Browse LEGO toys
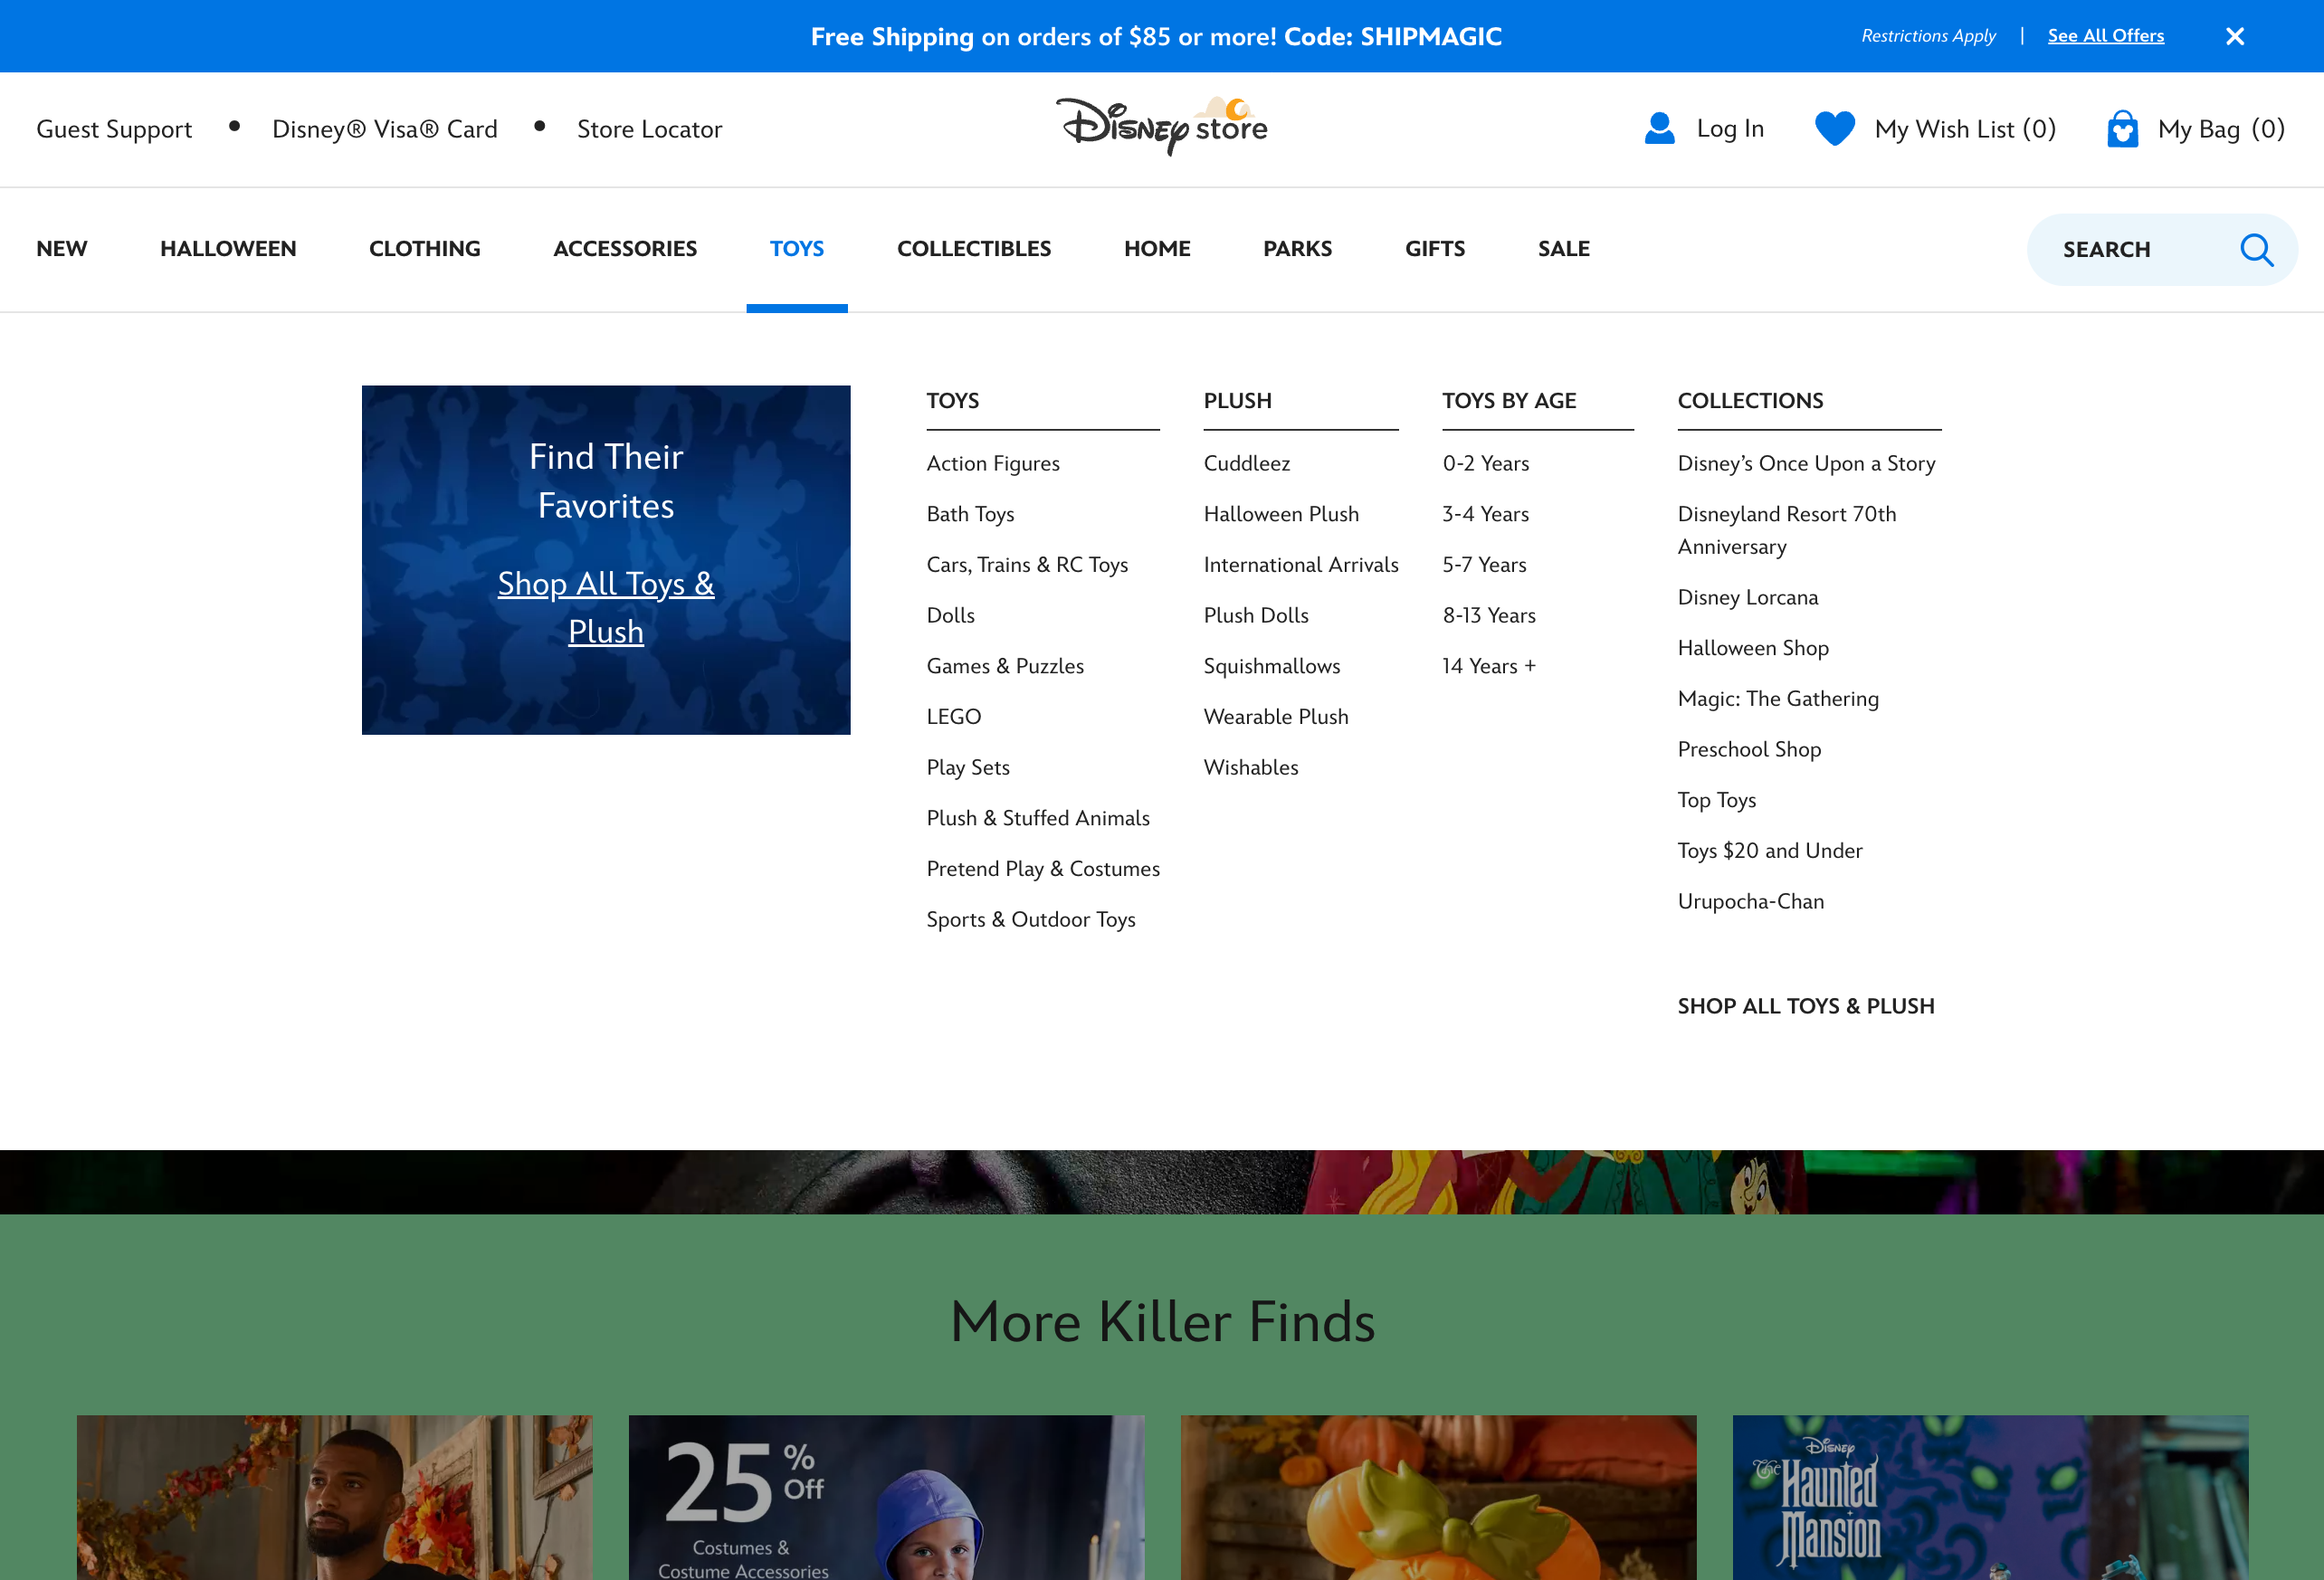This screenshot has height=1580, width=2324. (x=953, y=716)
